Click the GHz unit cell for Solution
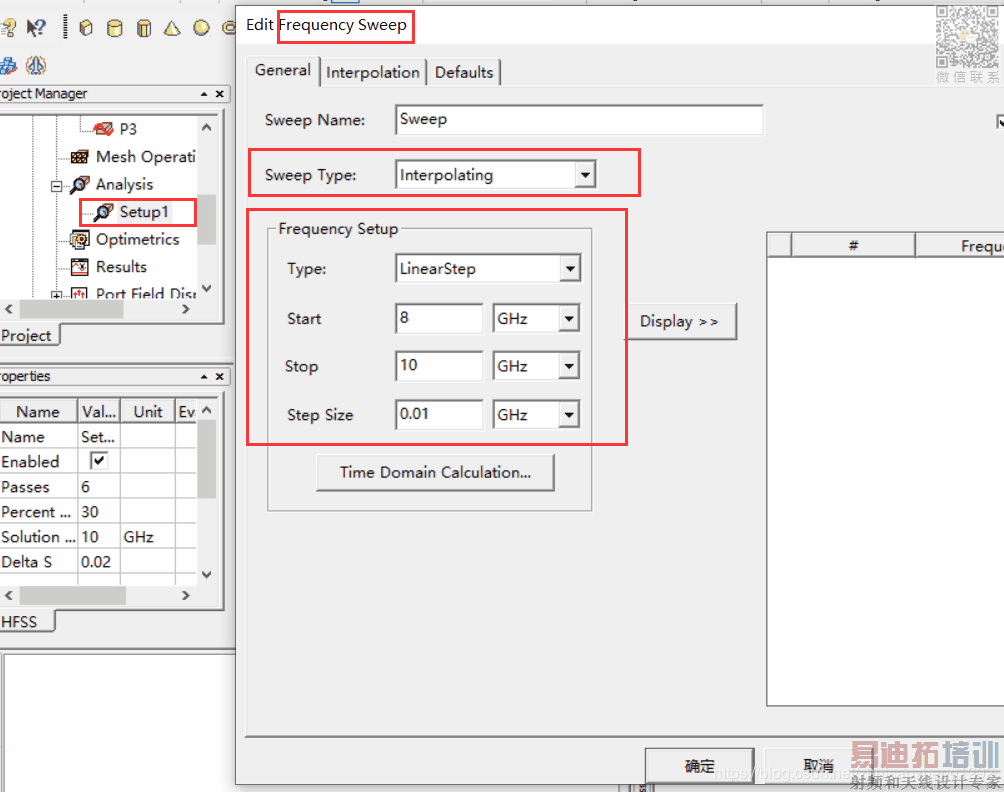 [147, 537]
